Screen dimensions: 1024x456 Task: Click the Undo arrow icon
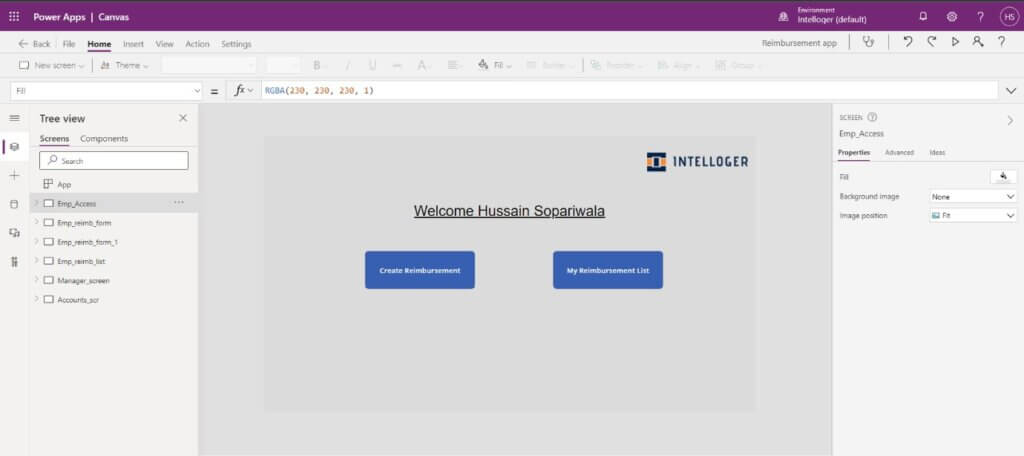point(907,43)
